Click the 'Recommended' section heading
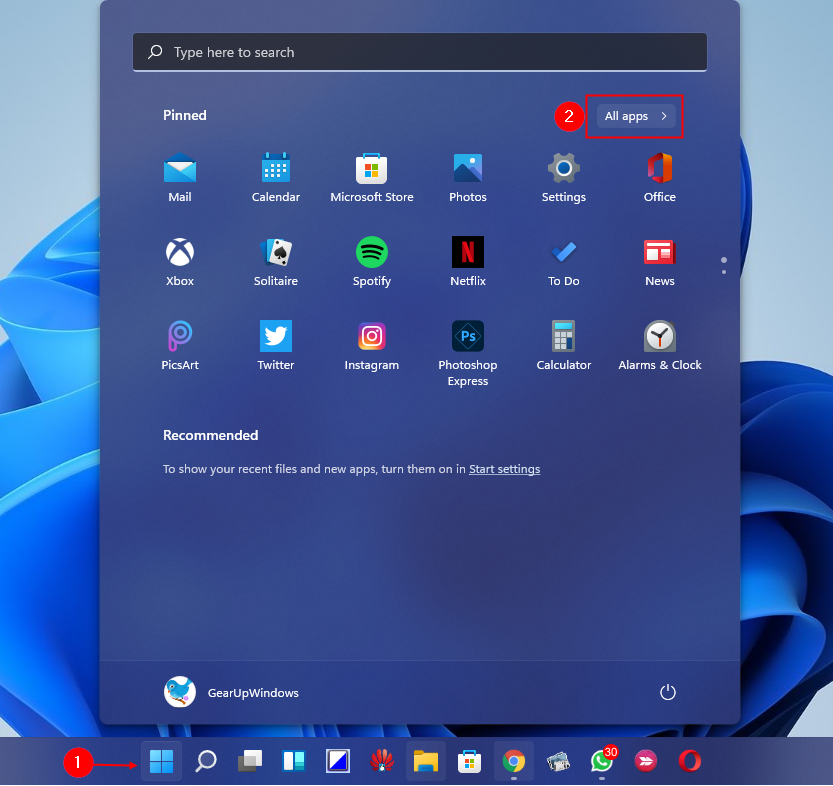Viewport: 833px width, 786px height. tap(210, 435)
